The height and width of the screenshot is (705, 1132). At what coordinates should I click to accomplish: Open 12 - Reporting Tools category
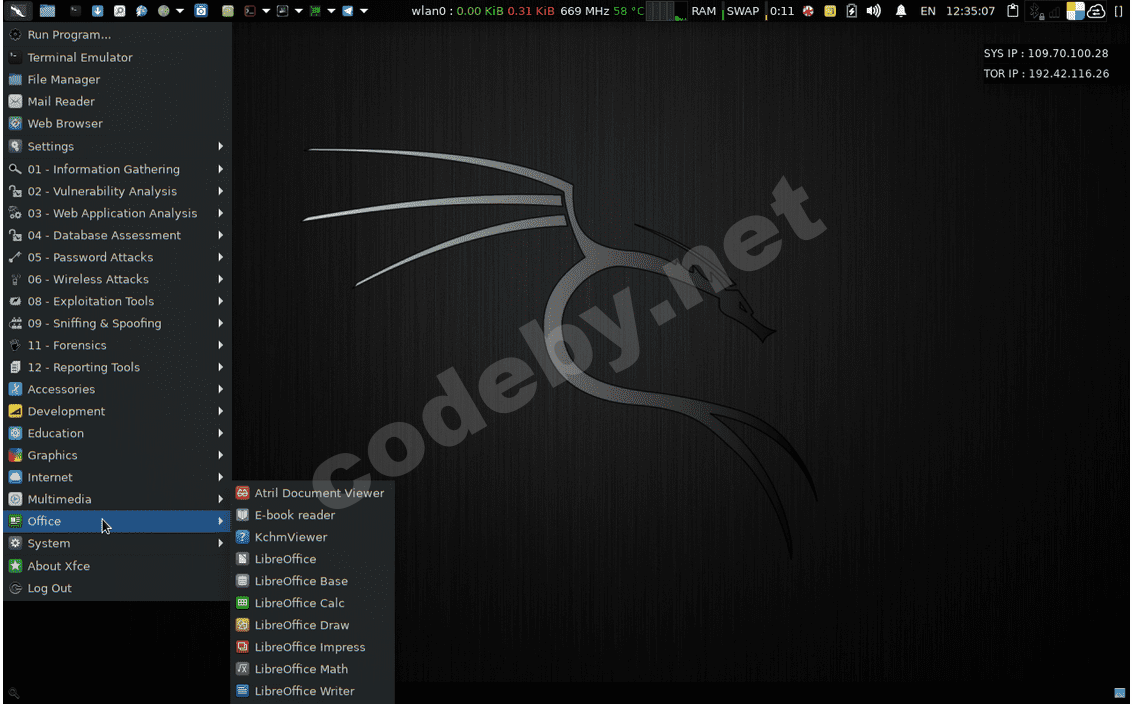[116, 367]
